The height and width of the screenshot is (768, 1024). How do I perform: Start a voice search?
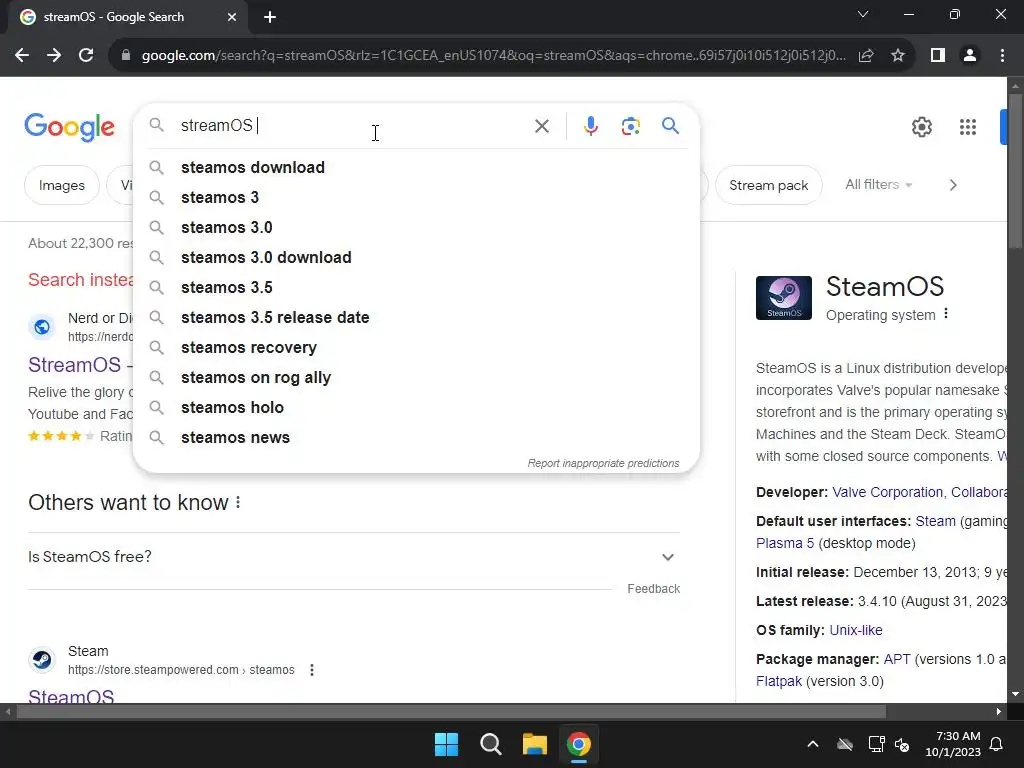tap(590, 126)
